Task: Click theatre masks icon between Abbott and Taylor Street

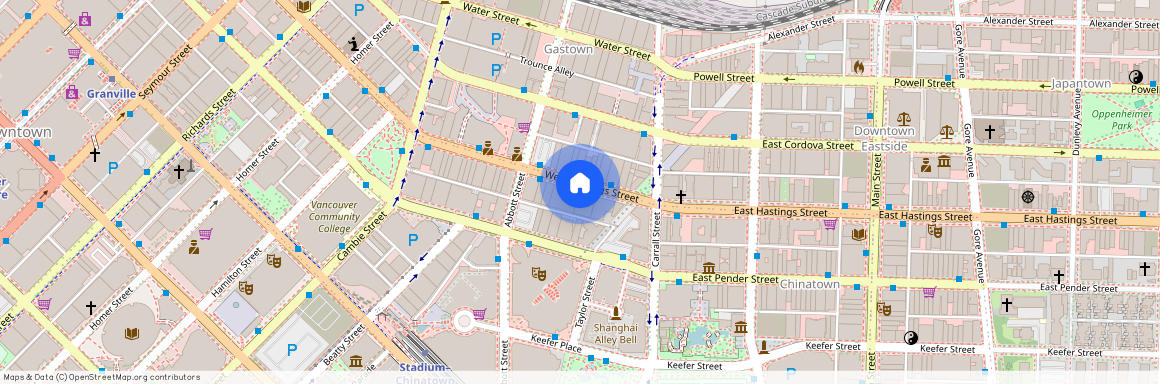Action: point(539,274)
